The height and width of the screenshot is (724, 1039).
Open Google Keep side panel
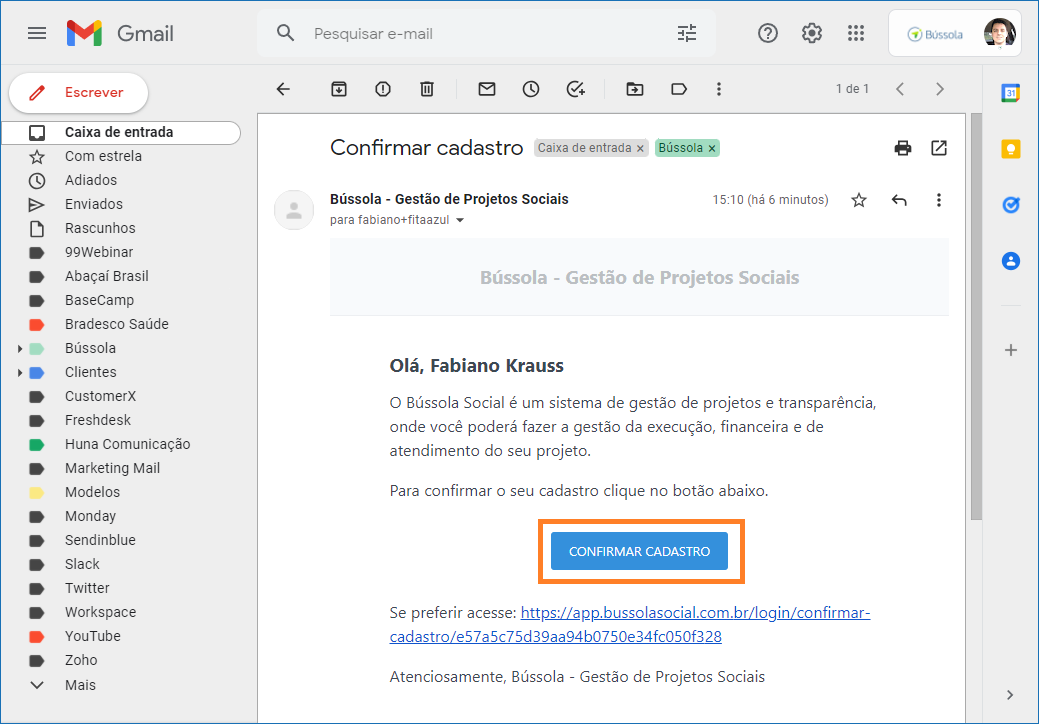(1011, 149)
